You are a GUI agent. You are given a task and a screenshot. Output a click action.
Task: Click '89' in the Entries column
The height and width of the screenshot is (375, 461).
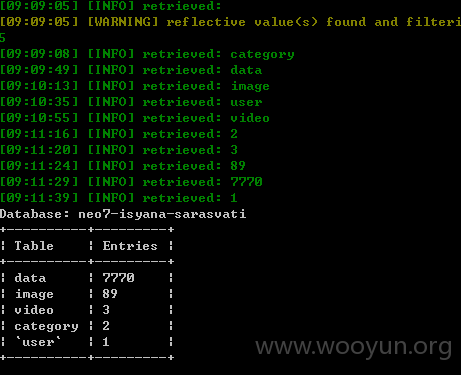click(110, 294)
